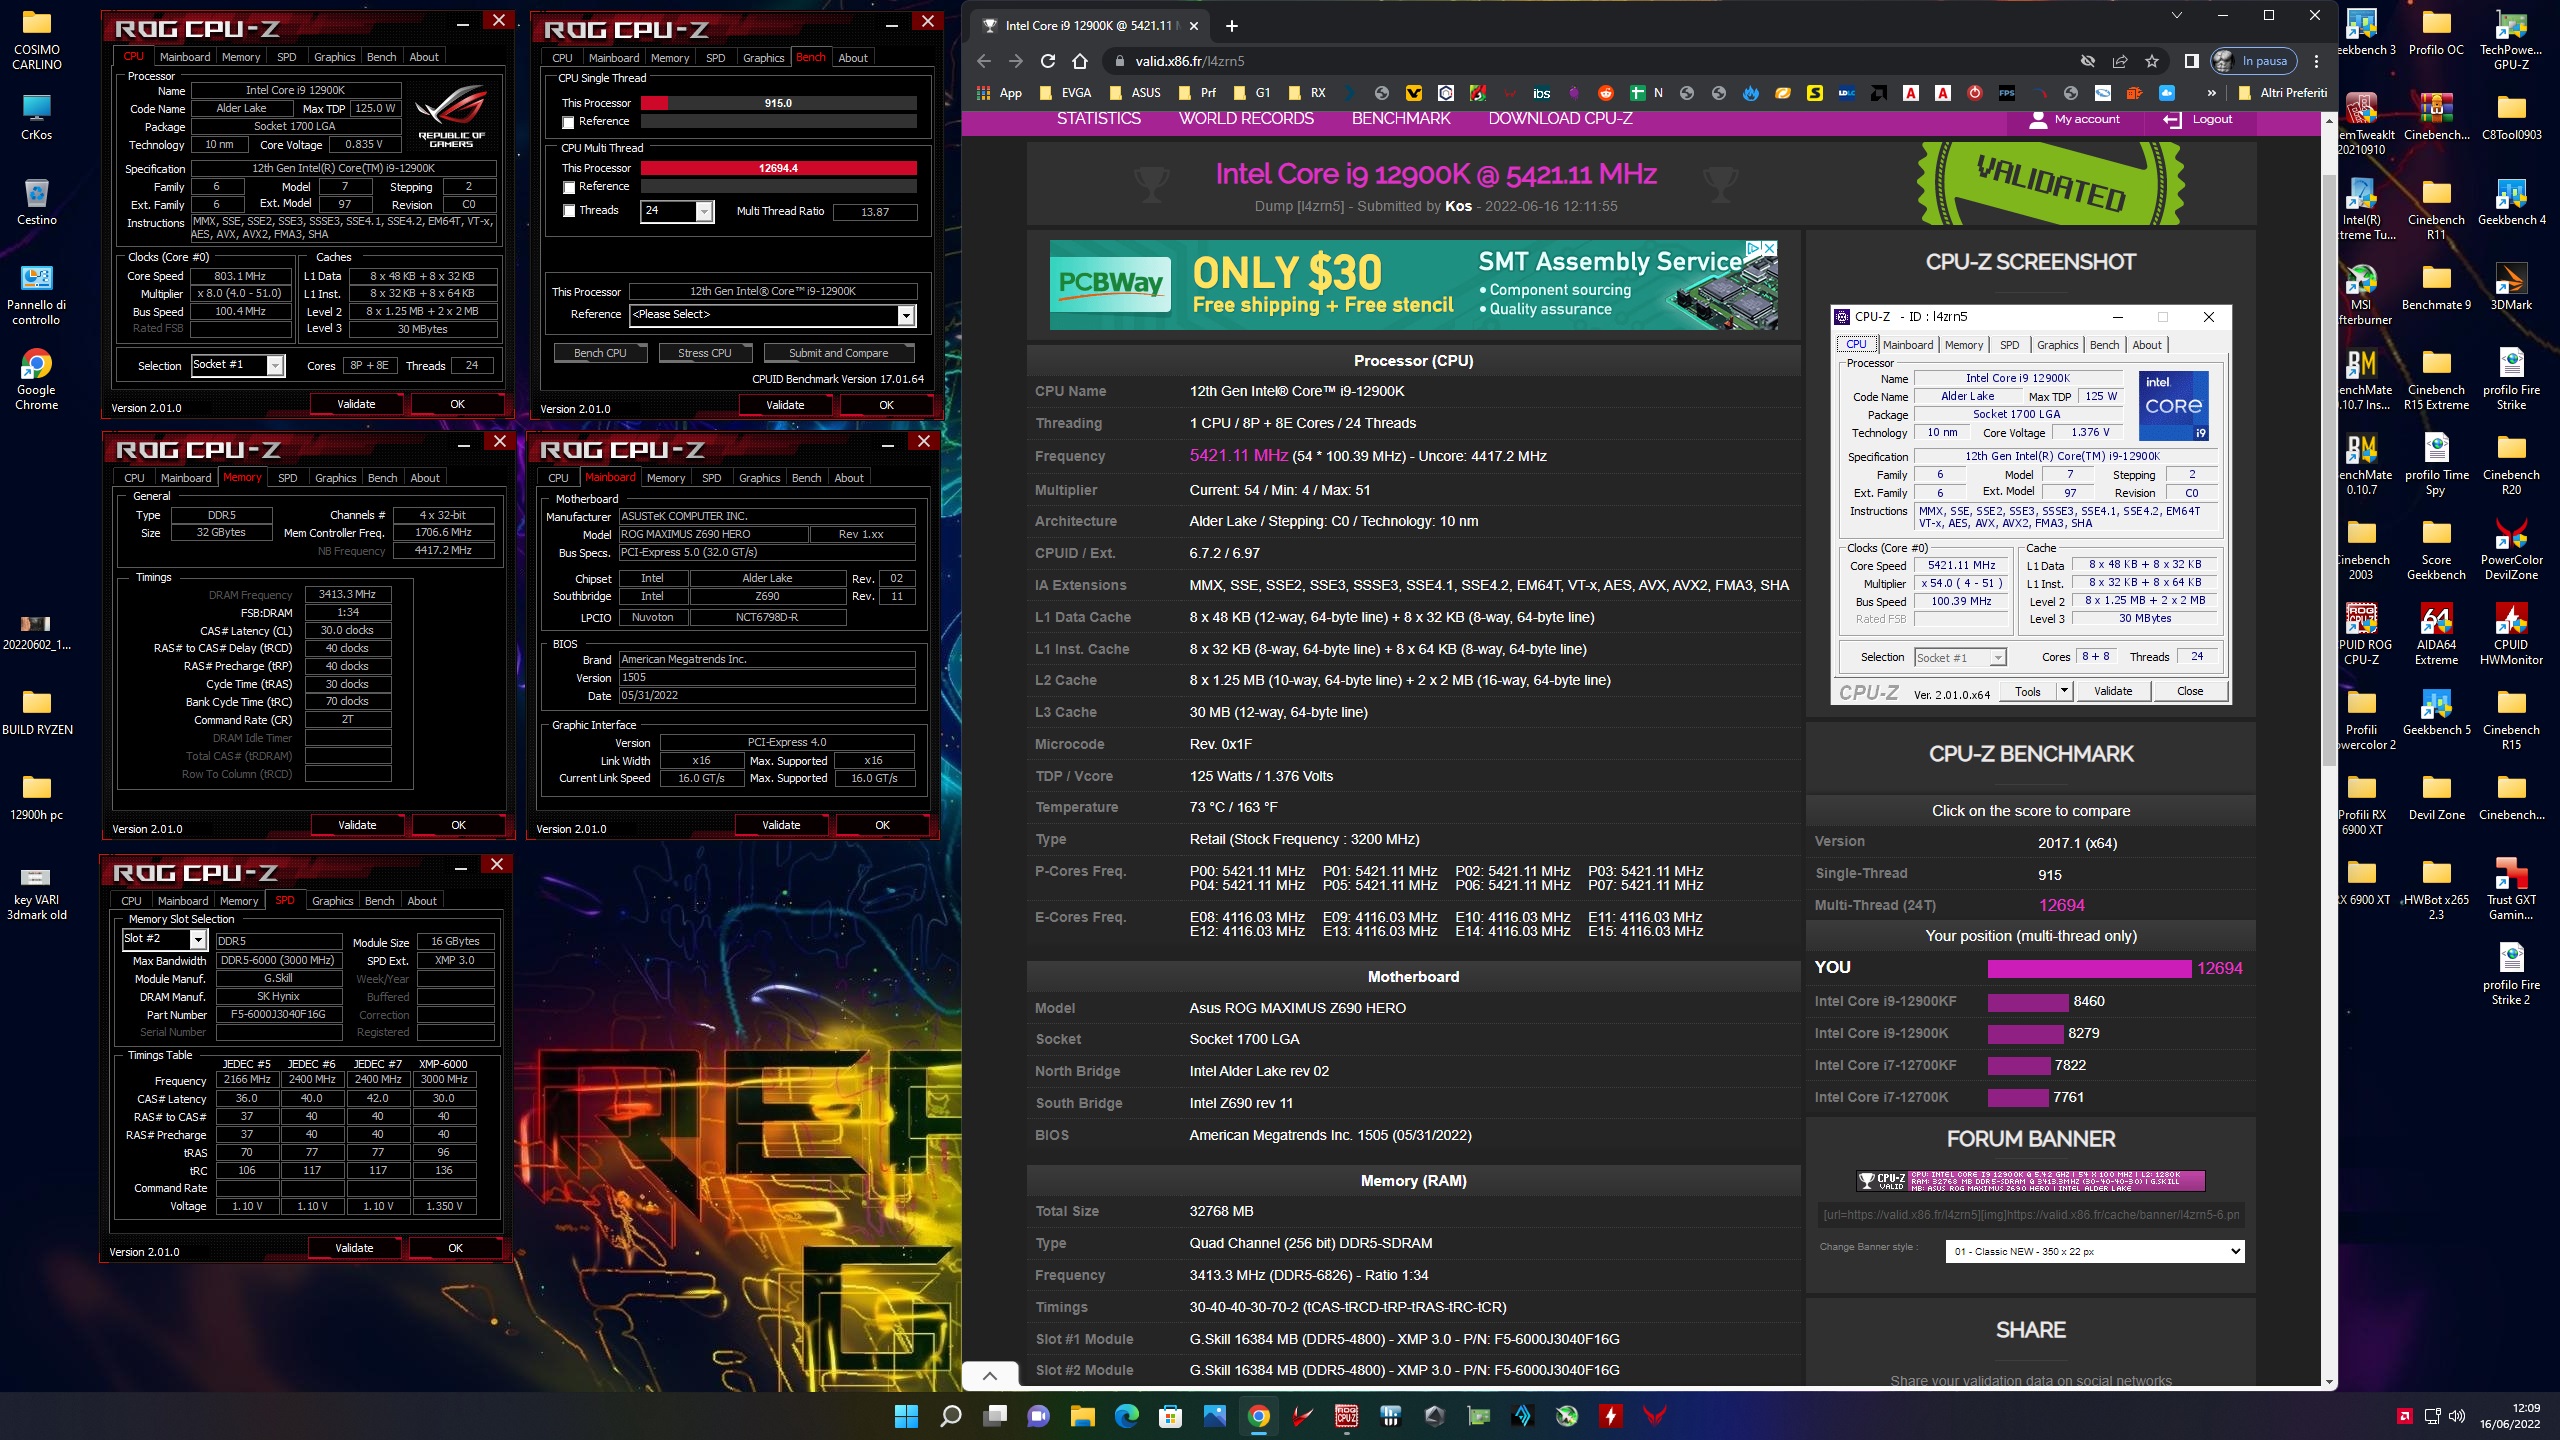Select the Cinebench R15 Extreme desktop icon
The height and width of the screenshot is (1440, 2560).
point(2436,378)
